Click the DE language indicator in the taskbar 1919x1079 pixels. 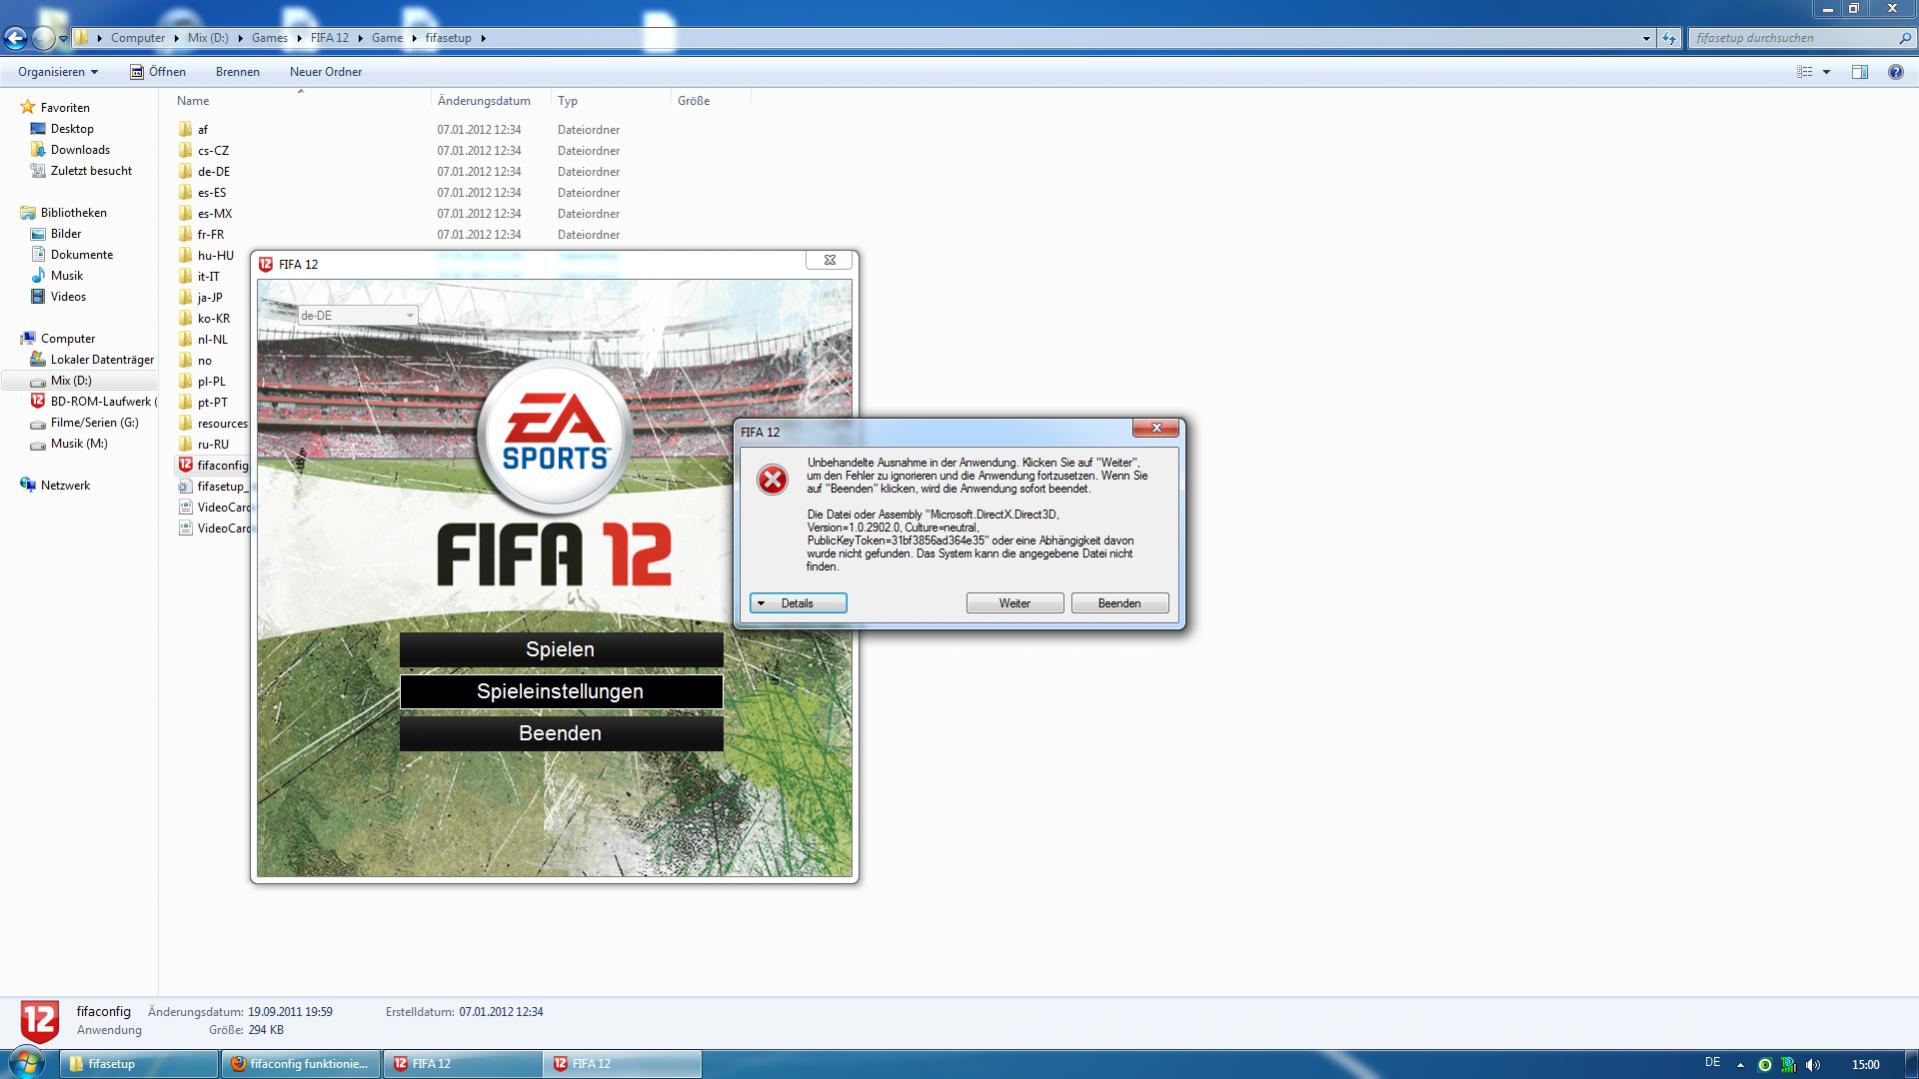click(x=1712, y=1062)
